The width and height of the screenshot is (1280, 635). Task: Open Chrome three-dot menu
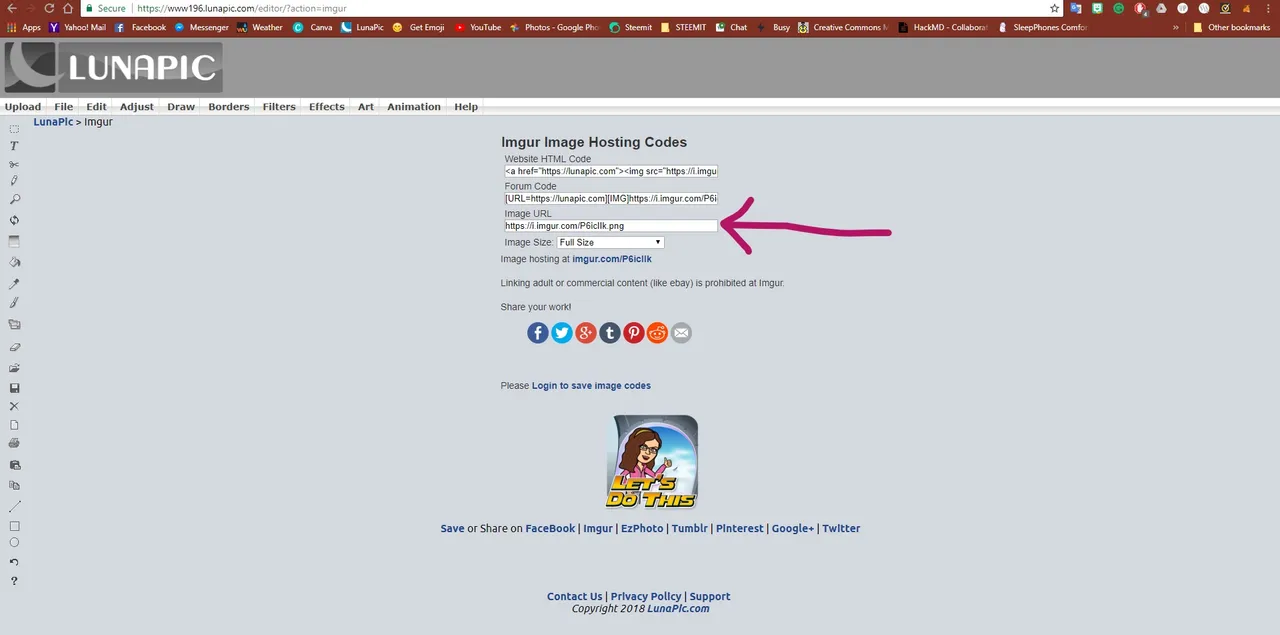coord(1268,8)
